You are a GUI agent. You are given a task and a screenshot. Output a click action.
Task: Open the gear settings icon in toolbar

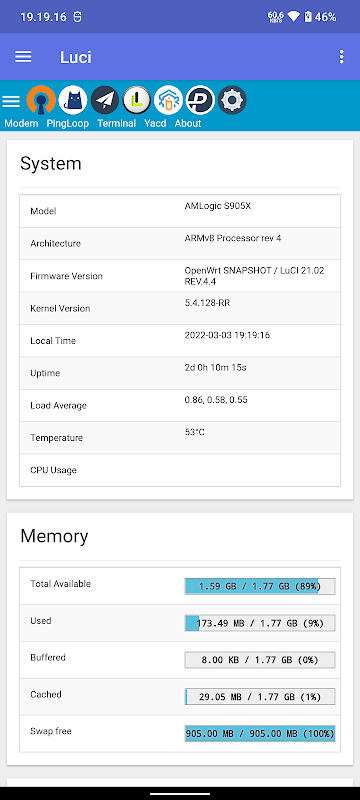point(233,100)
